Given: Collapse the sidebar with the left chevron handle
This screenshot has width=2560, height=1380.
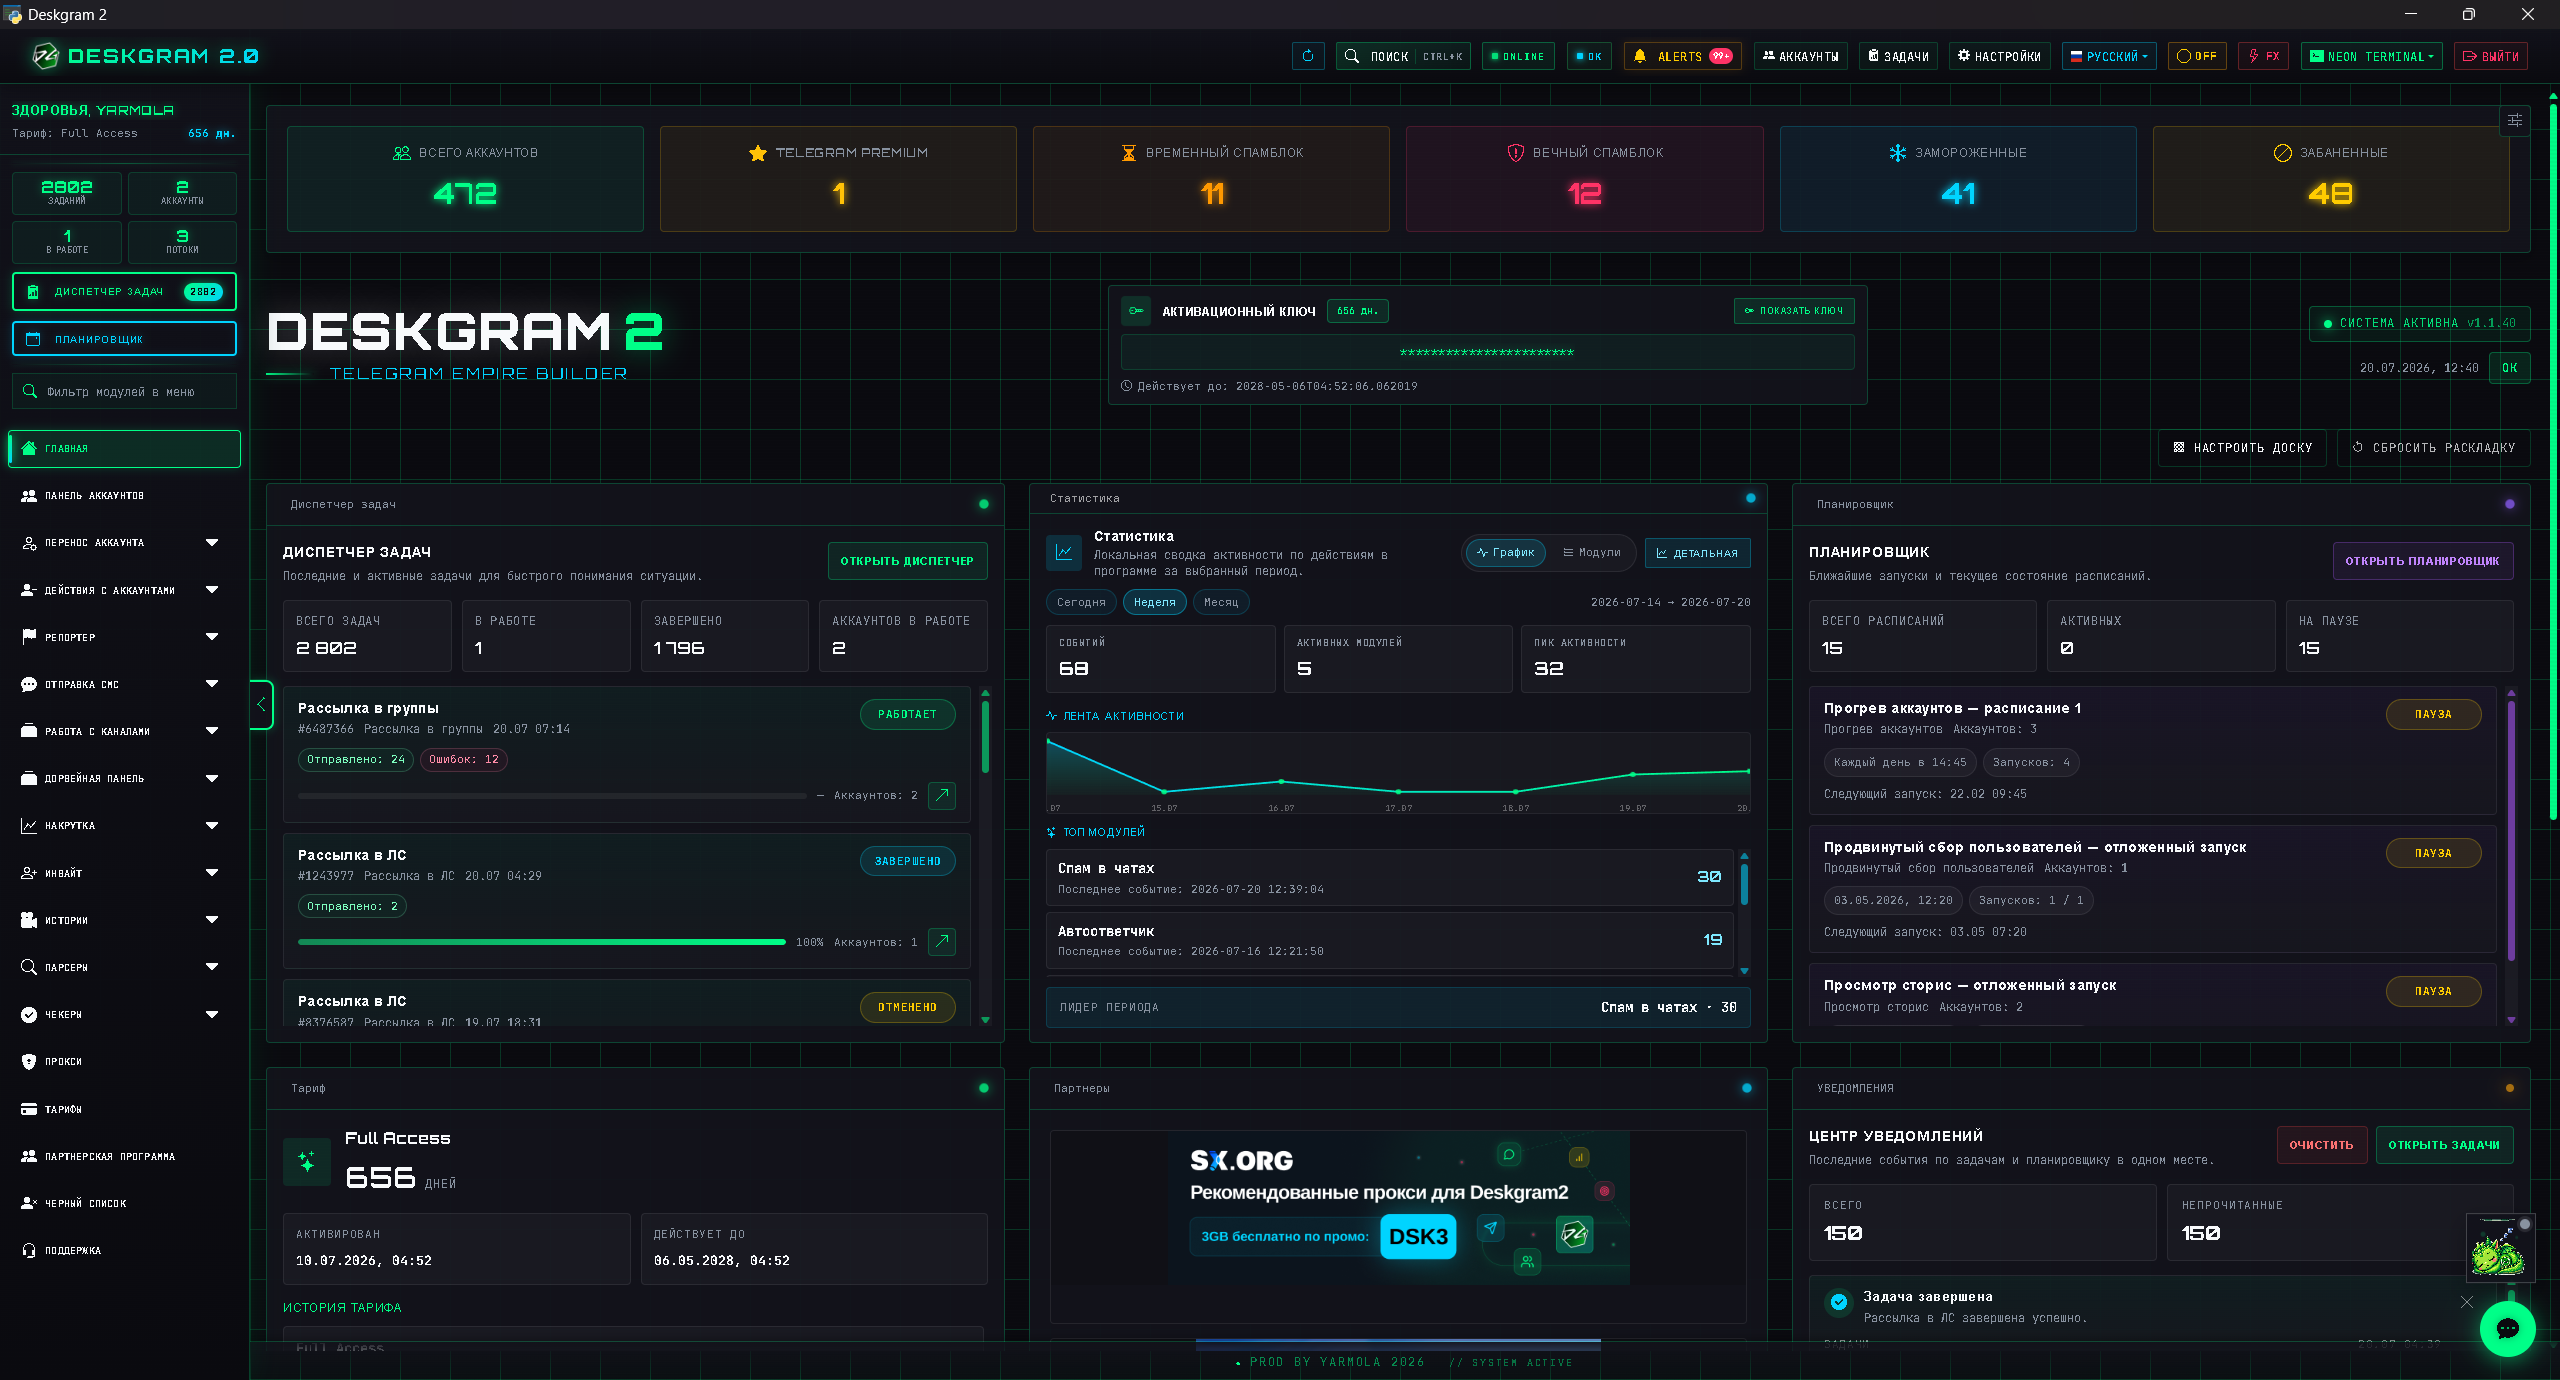Looking at the screenshot, I should click(261, 705).
